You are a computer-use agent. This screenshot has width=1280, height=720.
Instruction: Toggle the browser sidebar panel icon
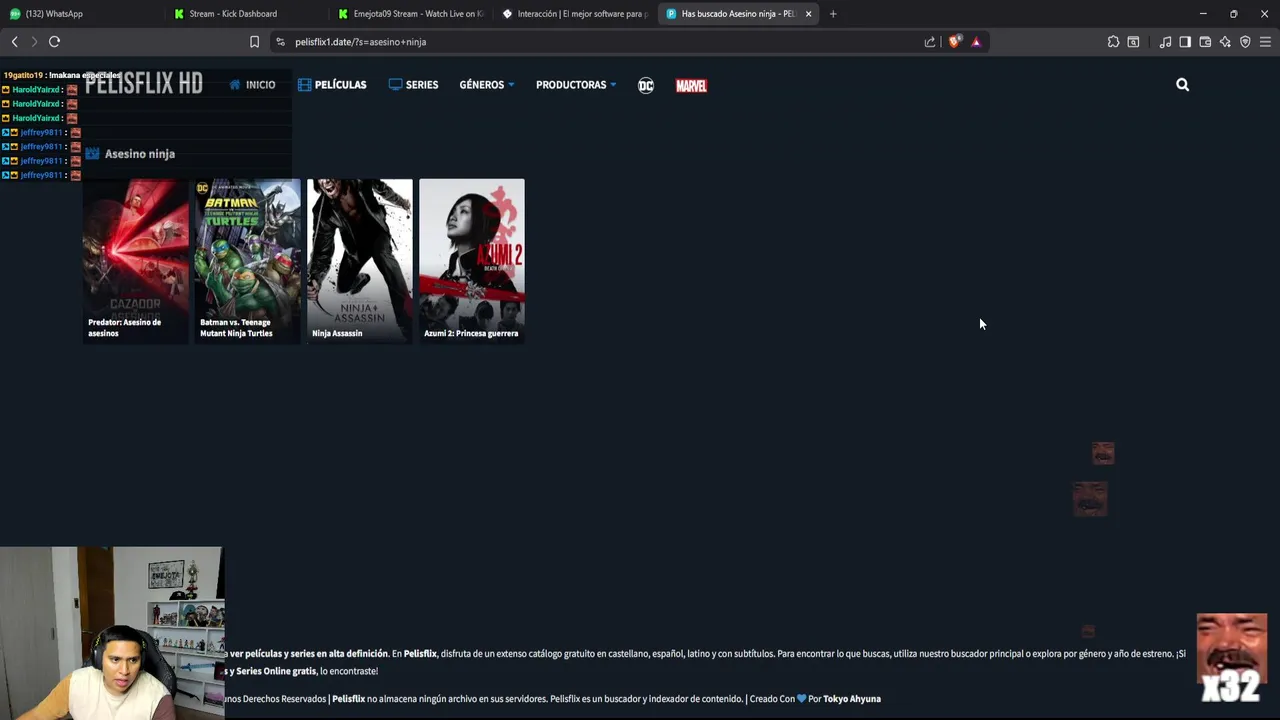tap(1185, 42)
